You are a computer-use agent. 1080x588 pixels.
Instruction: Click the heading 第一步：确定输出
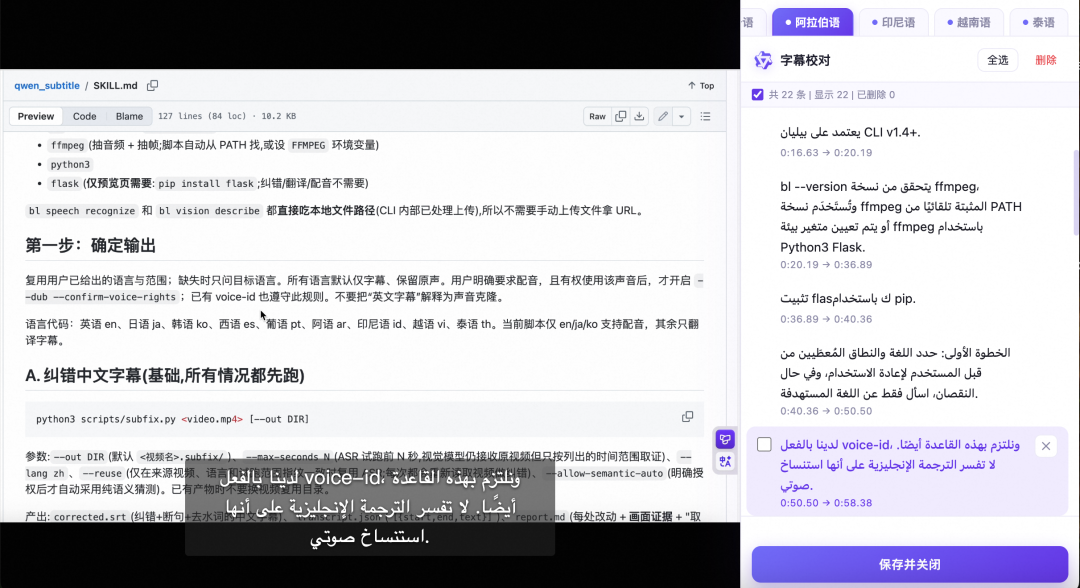[90, 246]
